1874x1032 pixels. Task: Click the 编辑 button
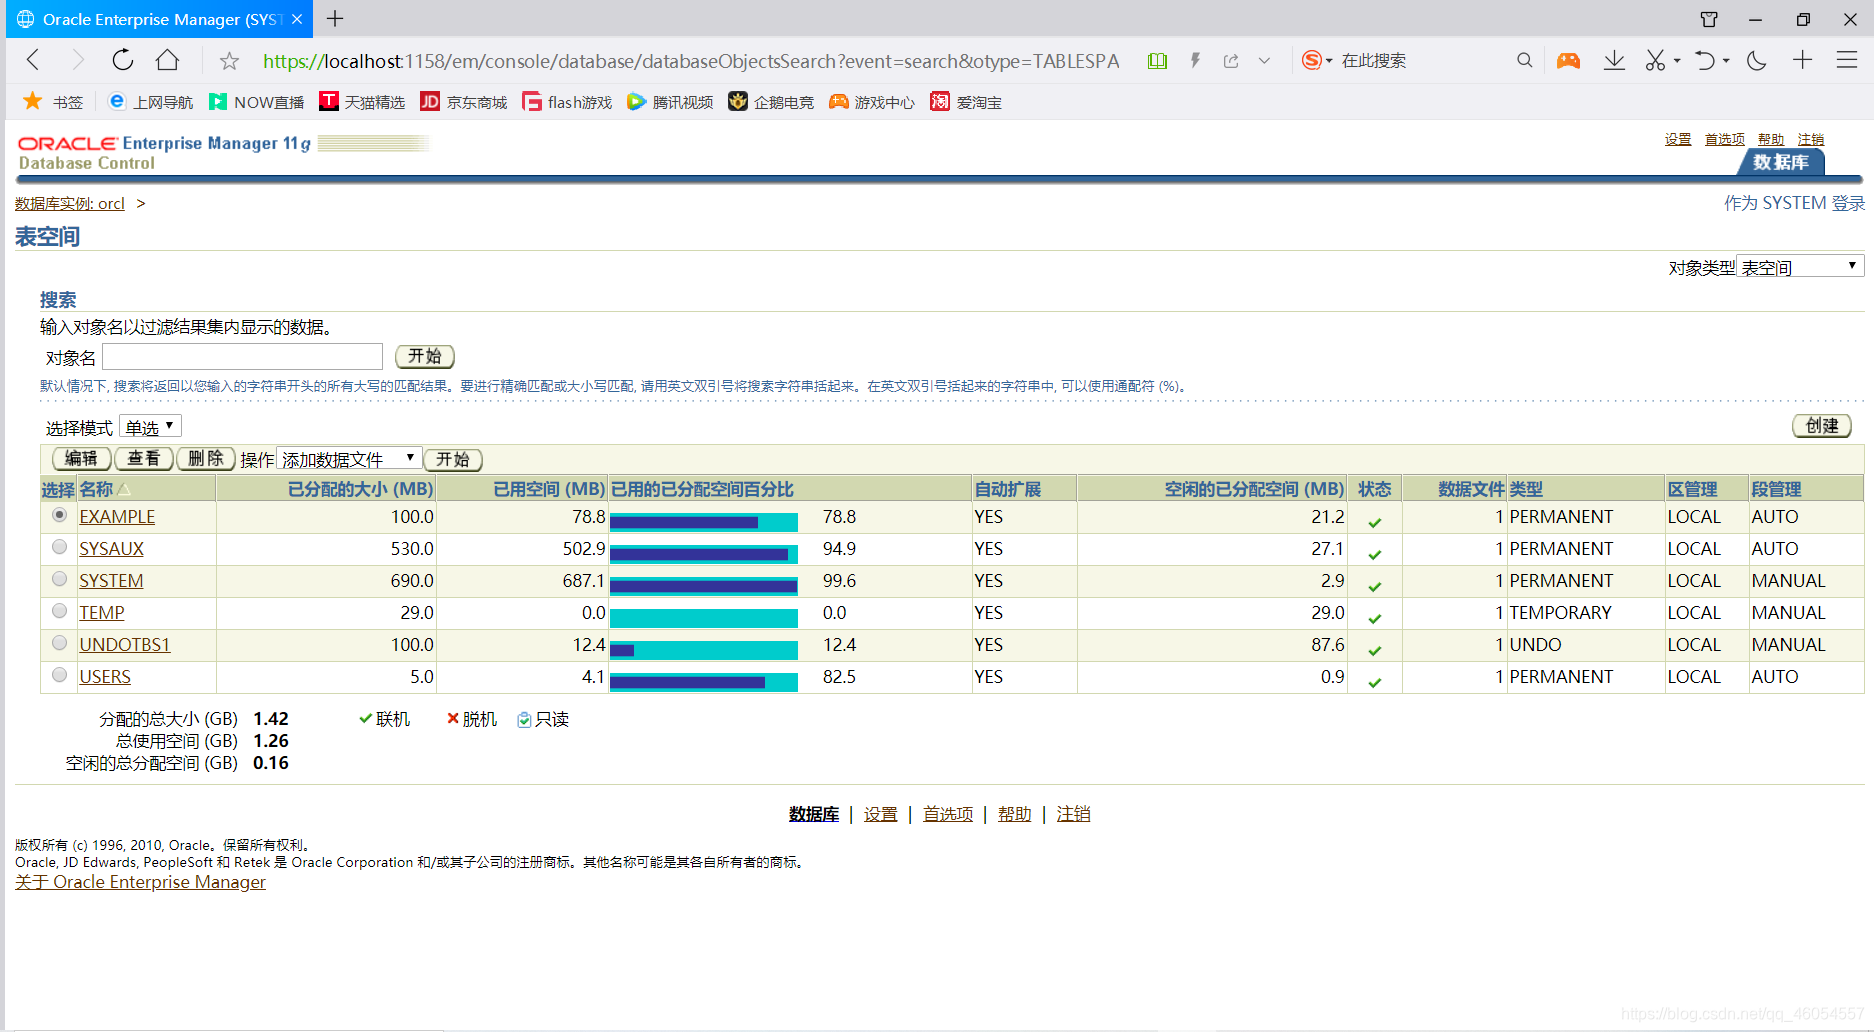point(82,458)
